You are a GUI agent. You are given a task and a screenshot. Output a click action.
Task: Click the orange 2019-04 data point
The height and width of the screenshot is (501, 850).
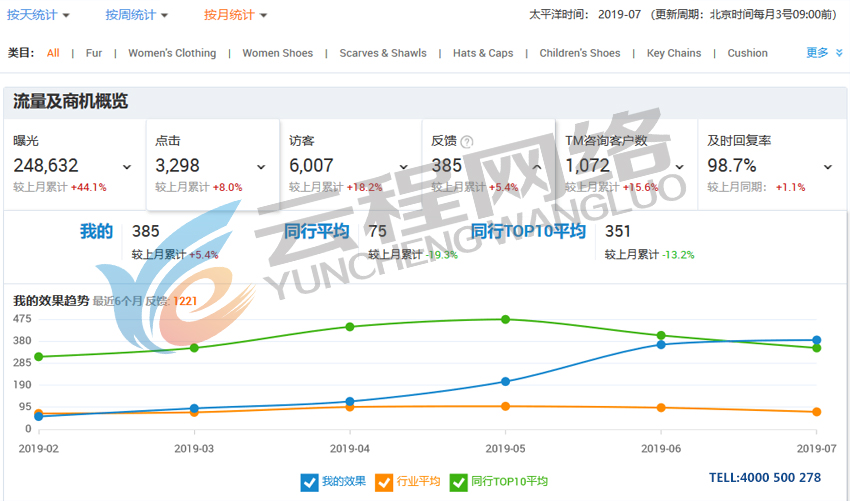350,407
